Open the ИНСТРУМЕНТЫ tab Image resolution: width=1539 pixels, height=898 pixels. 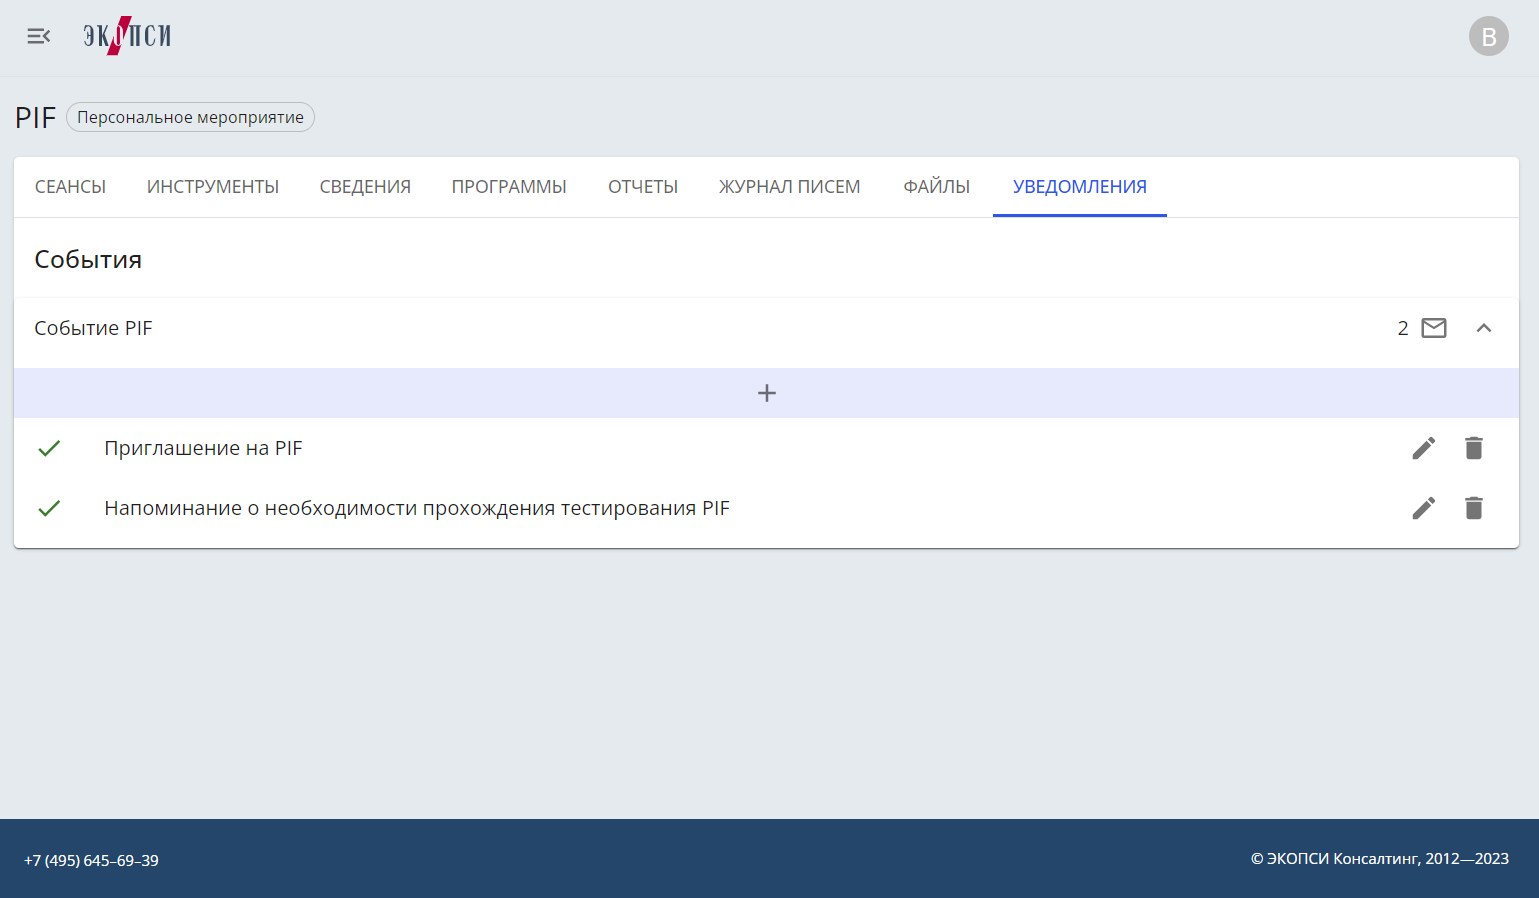tap(213, 187)
